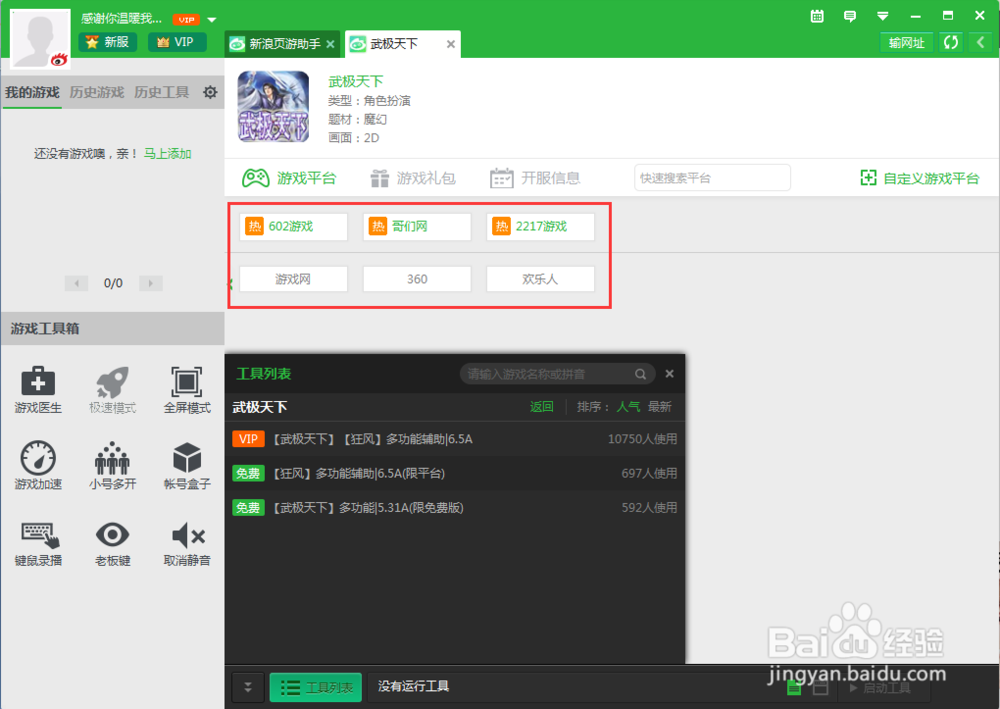The image size is (1000, 709).
Task: Open 历史工具 tab
Action: click(x=161, y=92)
